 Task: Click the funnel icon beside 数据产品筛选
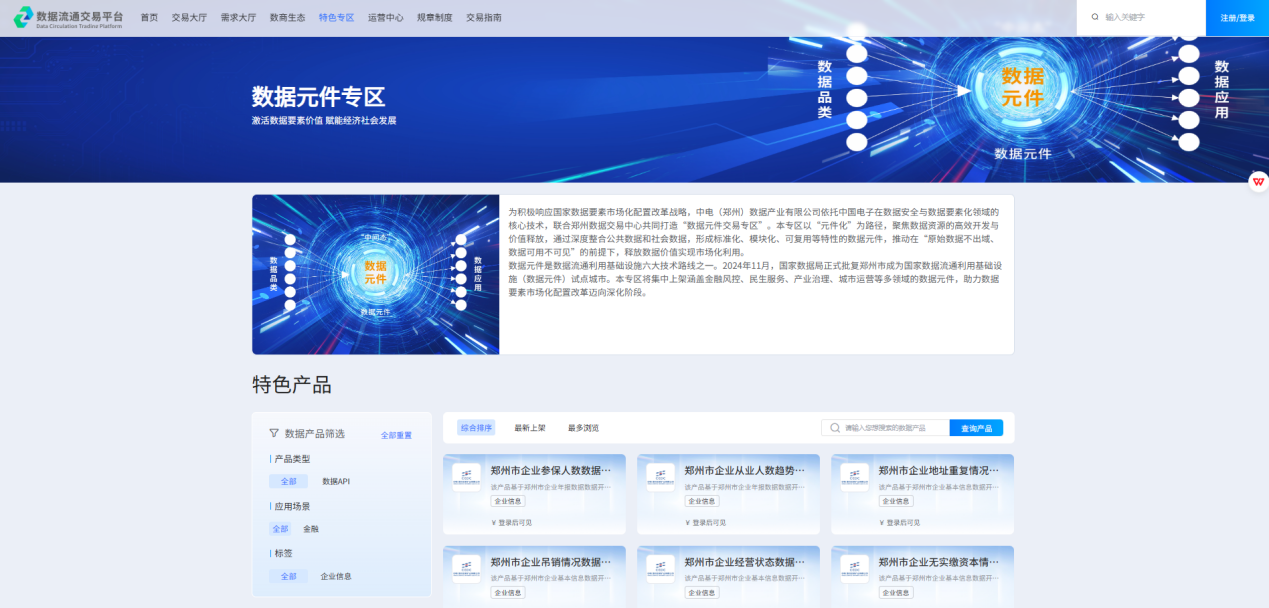click(274, 433)
